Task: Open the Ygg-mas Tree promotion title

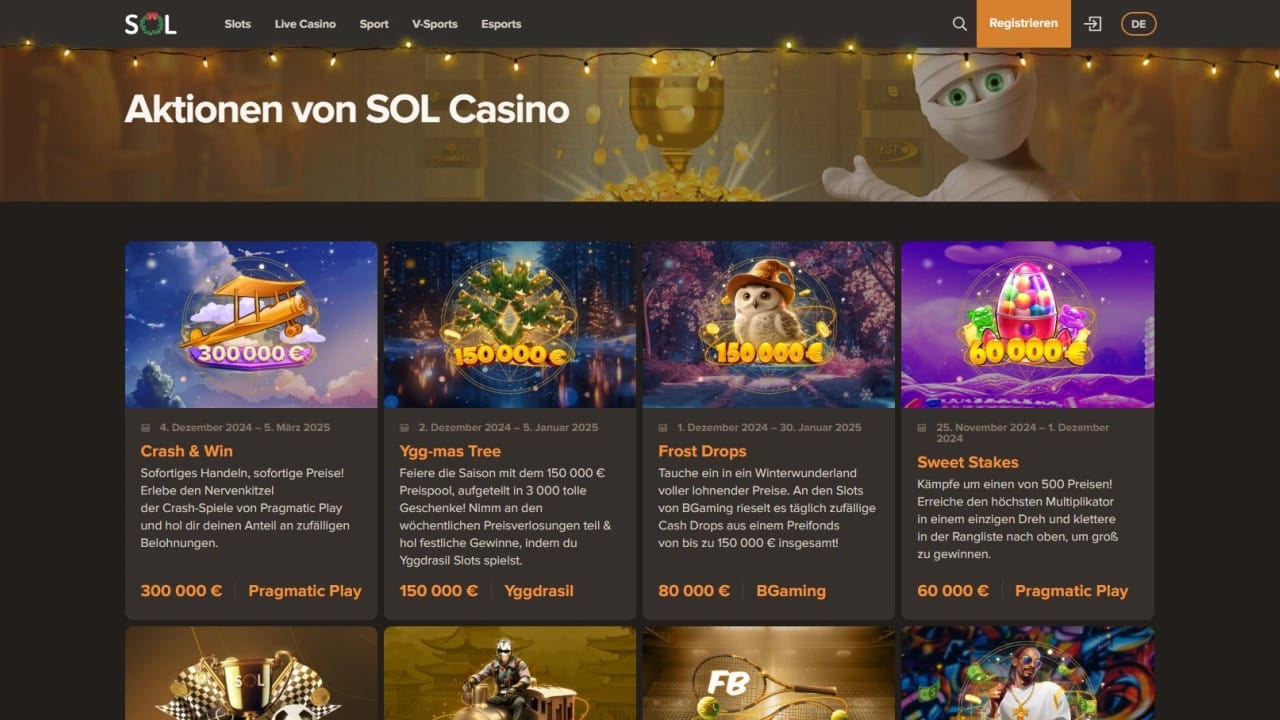Action: coord(450,451)
